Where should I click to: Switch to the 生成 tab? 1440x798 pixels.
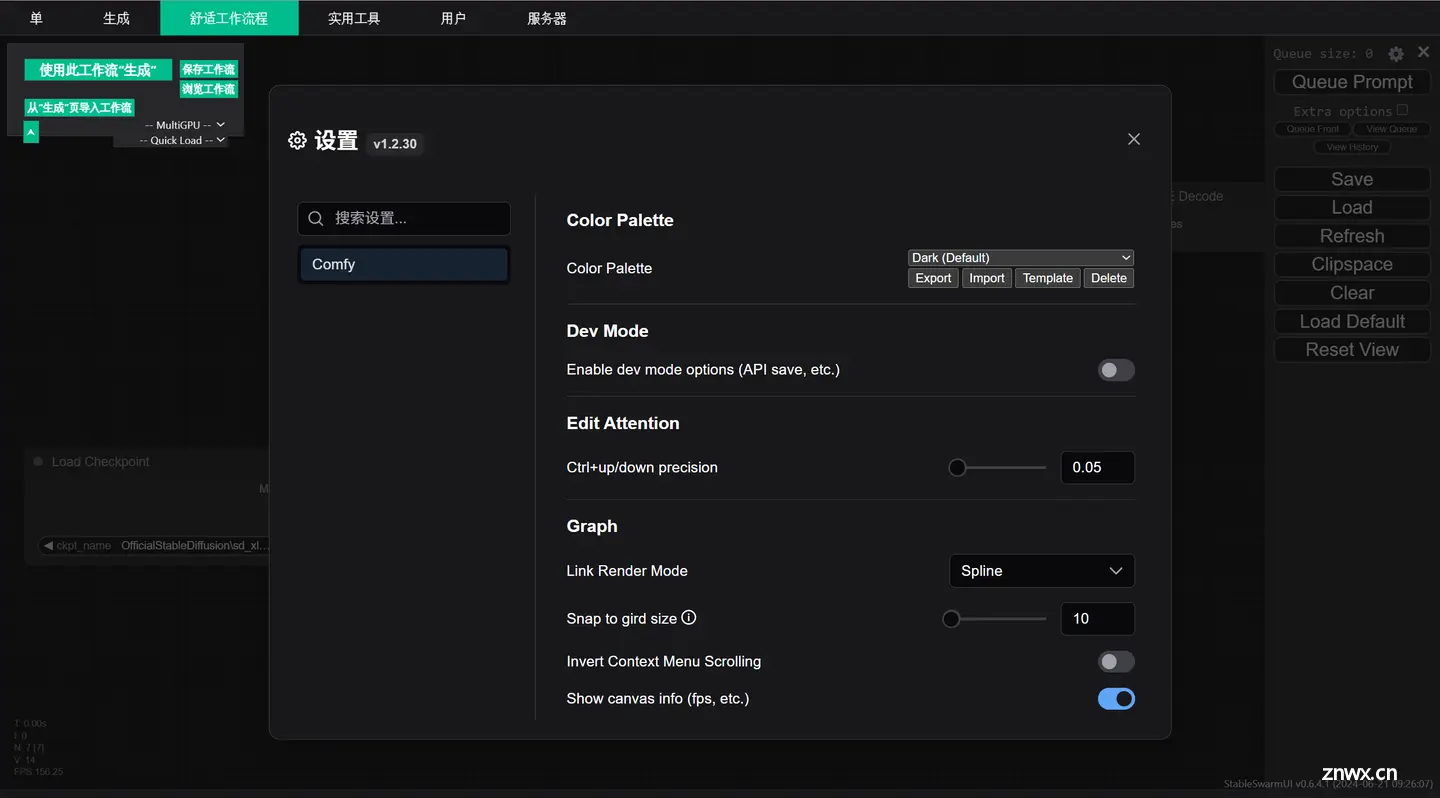116,18
